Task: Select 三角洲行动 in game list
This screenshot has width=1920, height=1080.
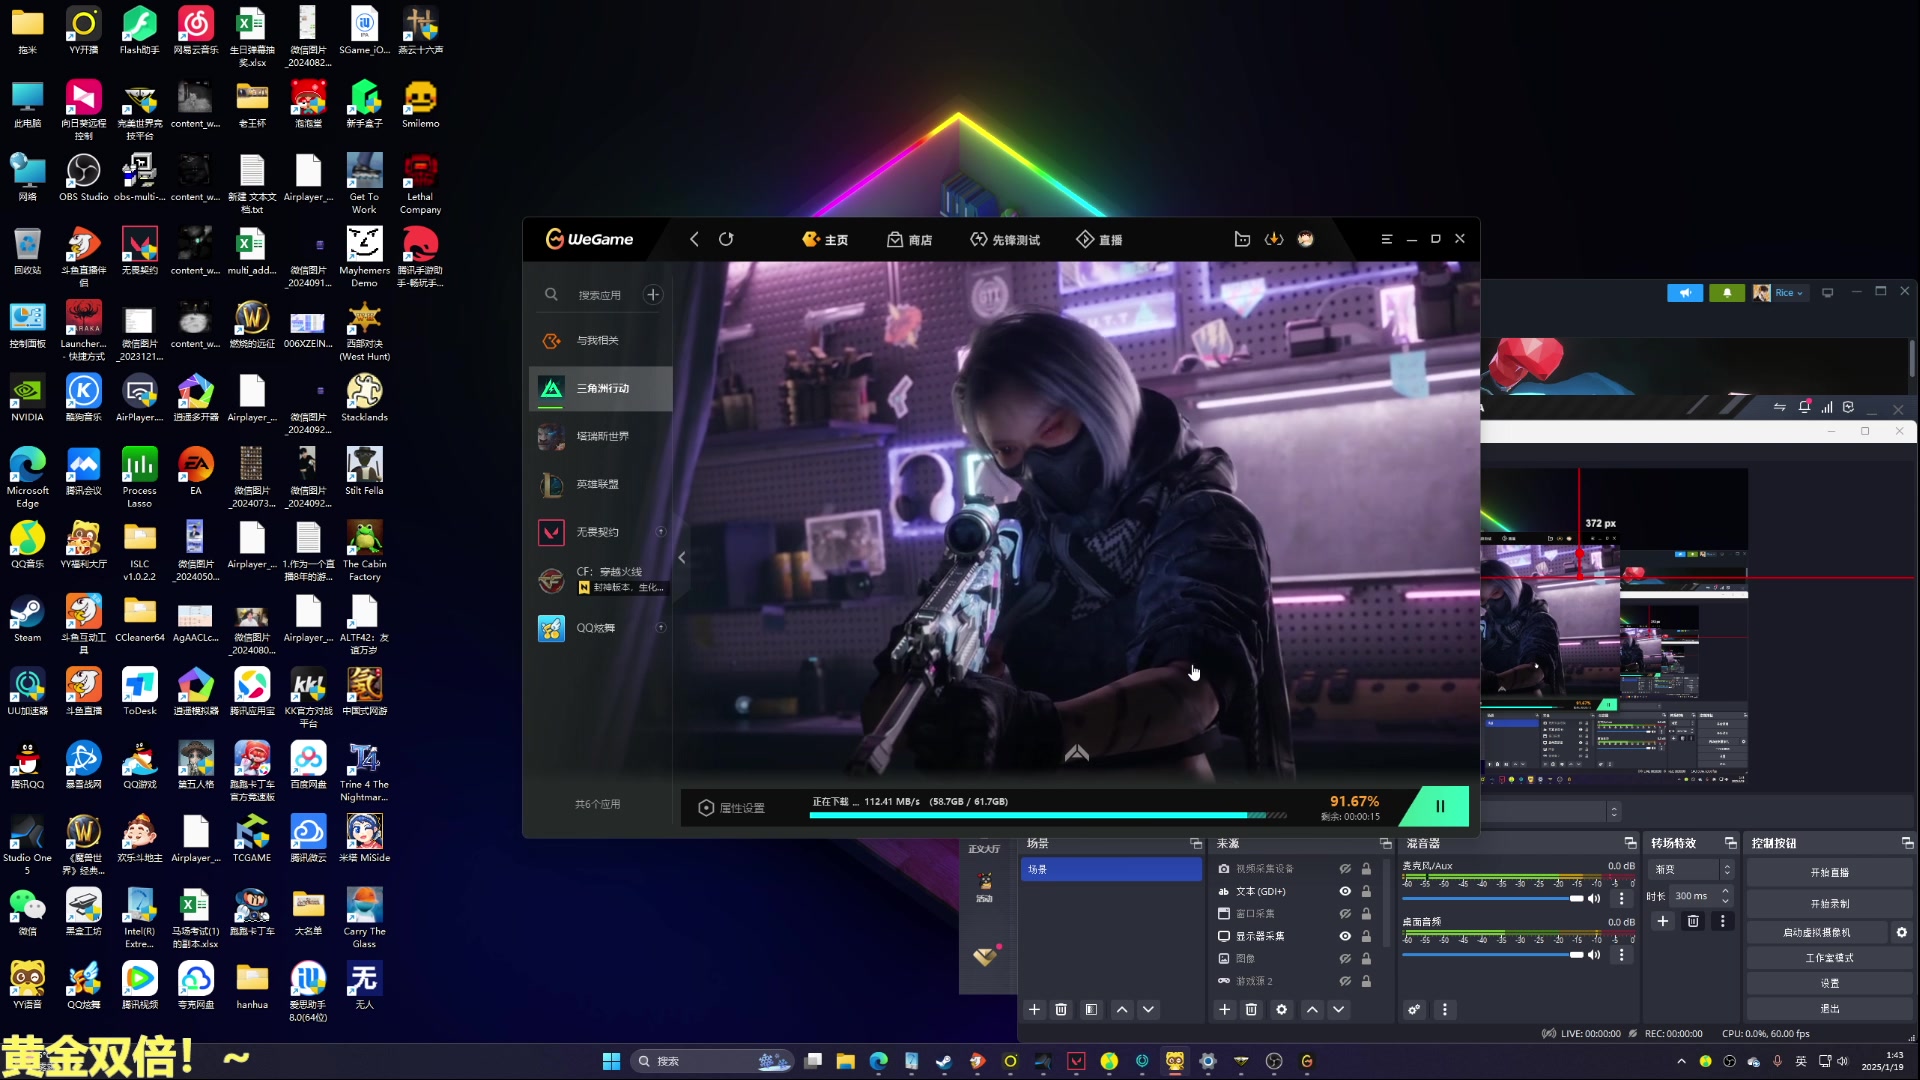Action: coord(600,389)
